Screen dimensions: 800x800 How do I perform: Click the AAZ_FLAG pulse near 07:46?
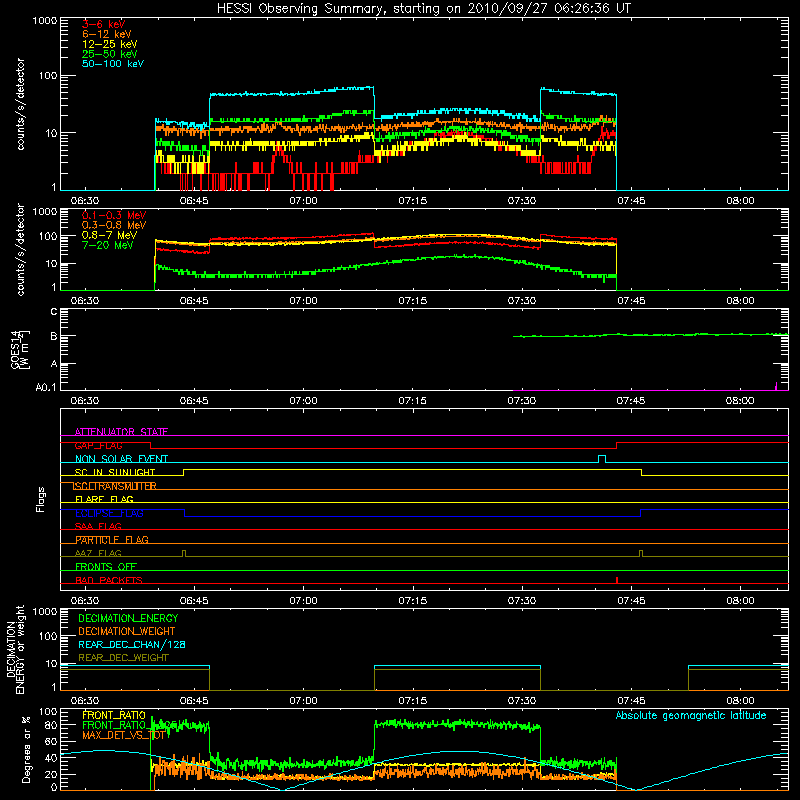tap(641, 553)
